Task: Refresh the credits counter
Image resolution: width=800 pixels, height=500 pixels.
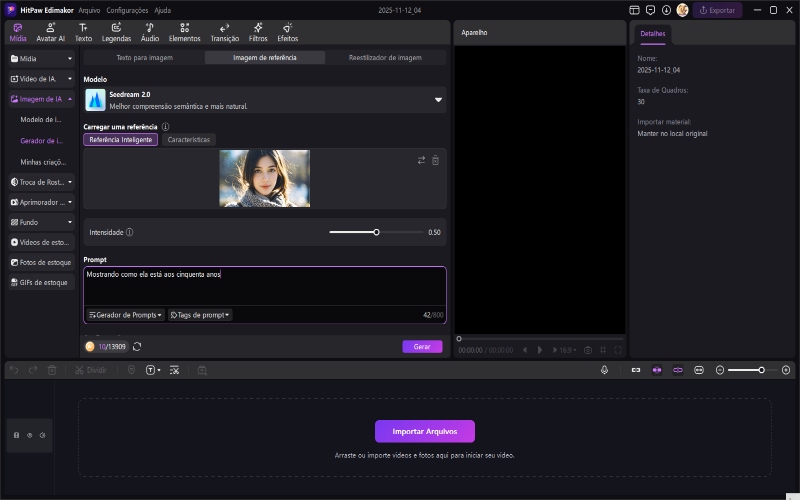Action: click(x=137, y=347)
